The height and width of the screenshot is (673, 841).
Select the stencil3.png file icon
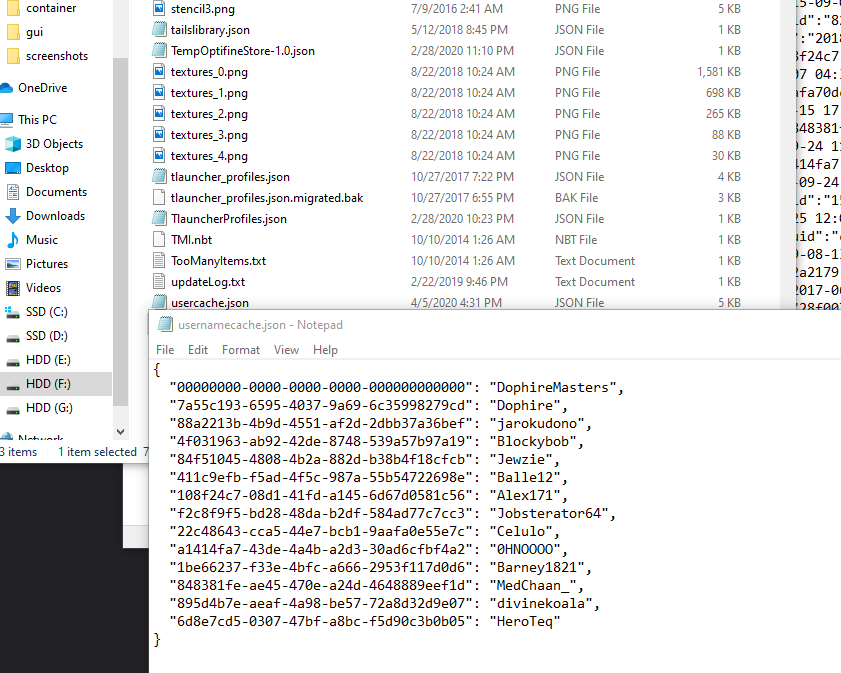(x=159, y=9)
